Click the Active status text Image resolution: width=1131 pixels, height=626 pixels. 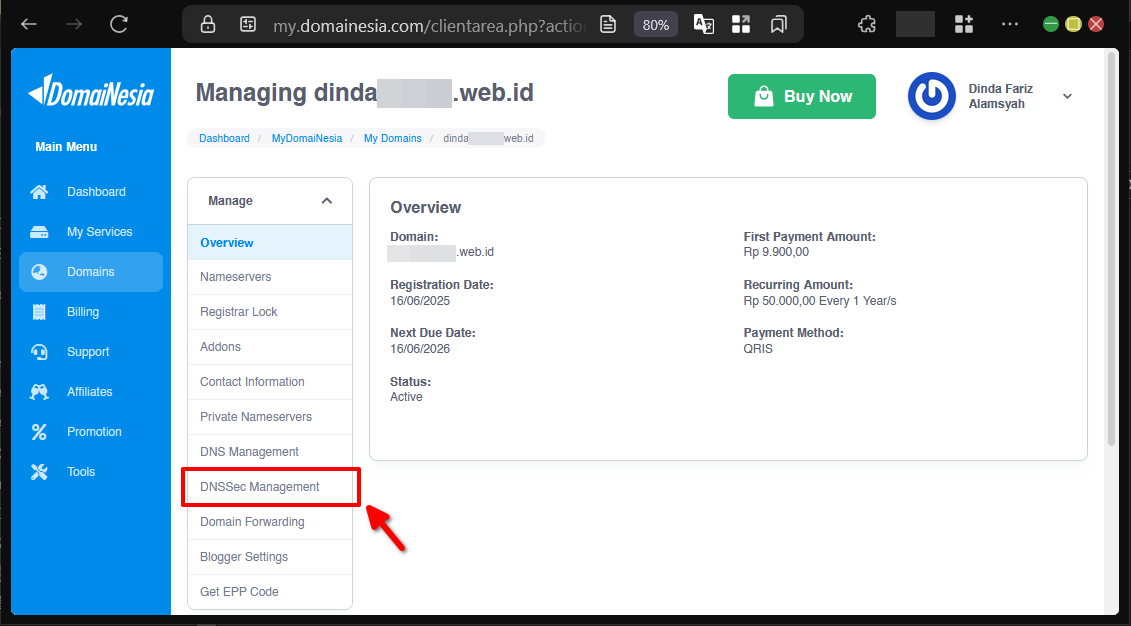406,397
